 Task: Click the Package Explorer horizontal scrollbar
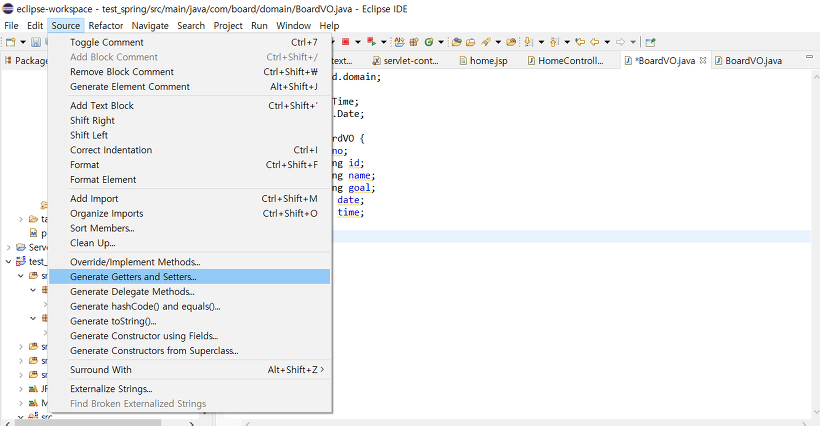[88, 422]
